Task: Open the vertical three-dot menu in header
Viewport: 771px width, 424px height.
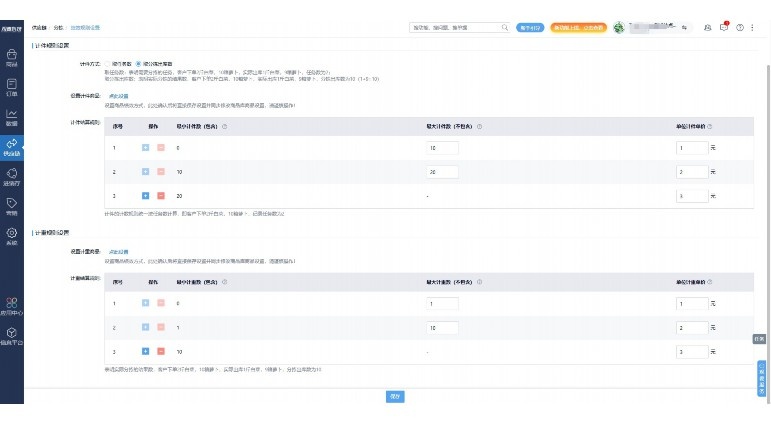Action: tap(752, 28)
